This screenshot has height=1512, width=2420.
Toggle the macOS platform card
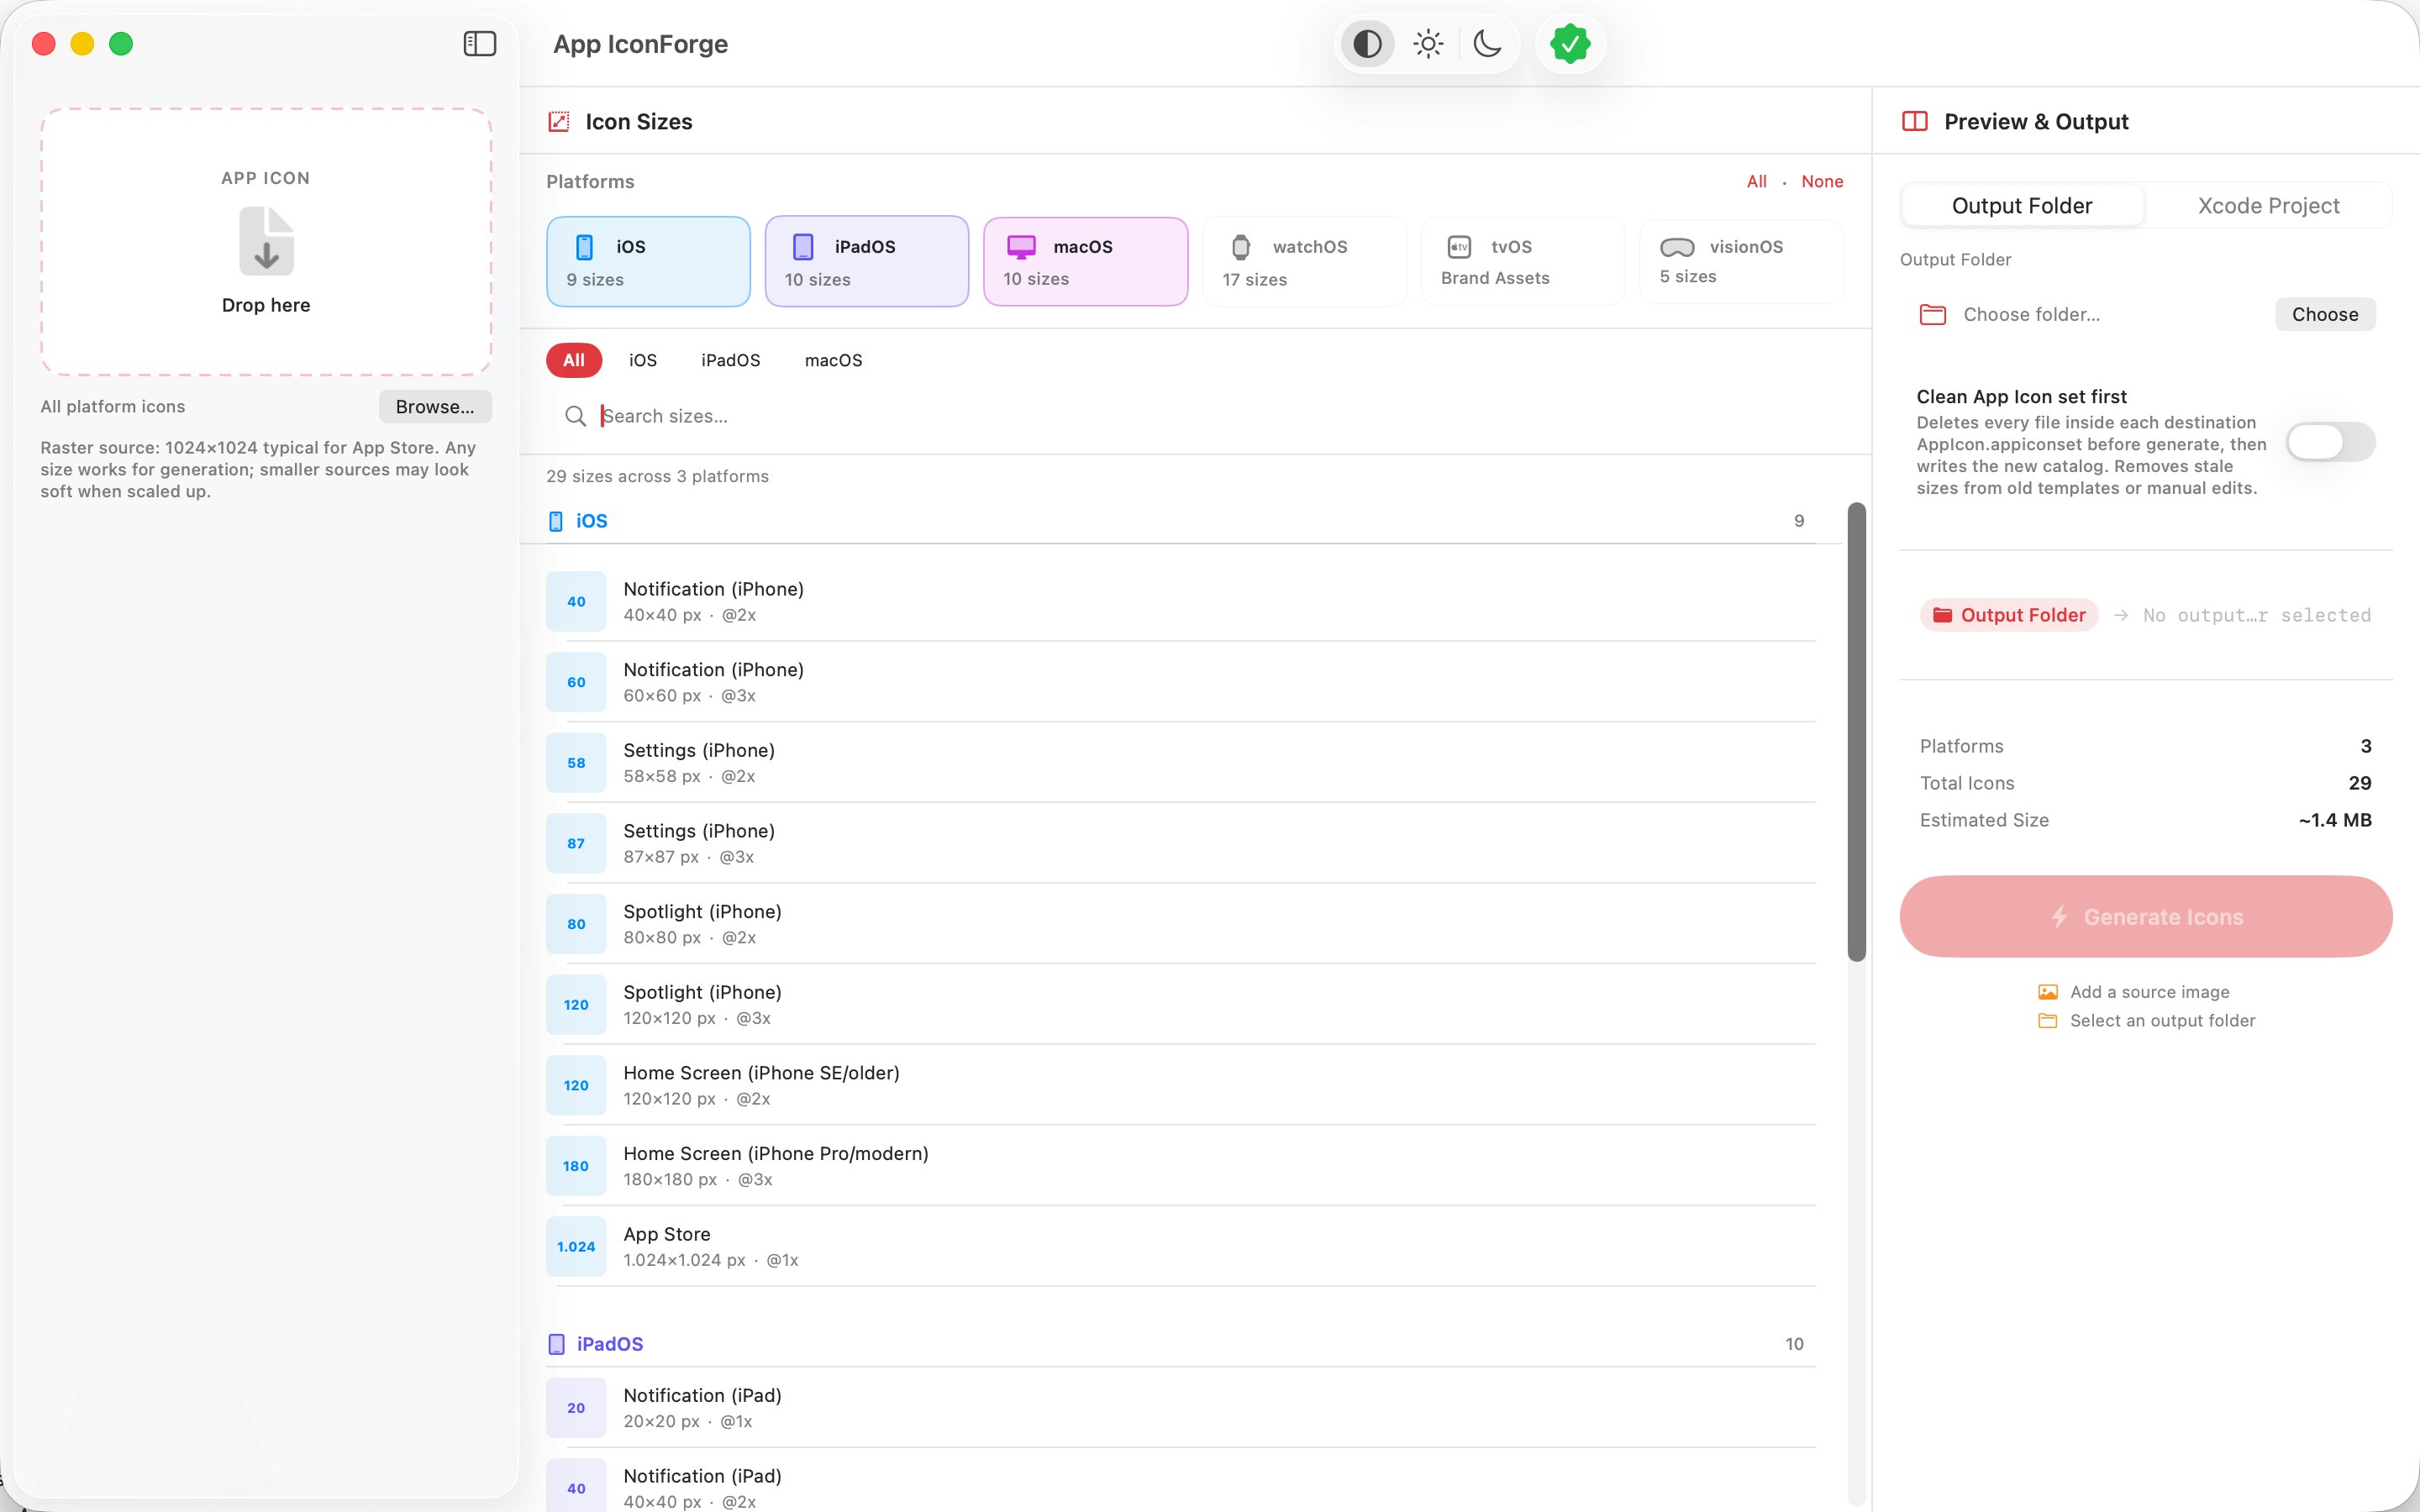tap(1086, 261)
